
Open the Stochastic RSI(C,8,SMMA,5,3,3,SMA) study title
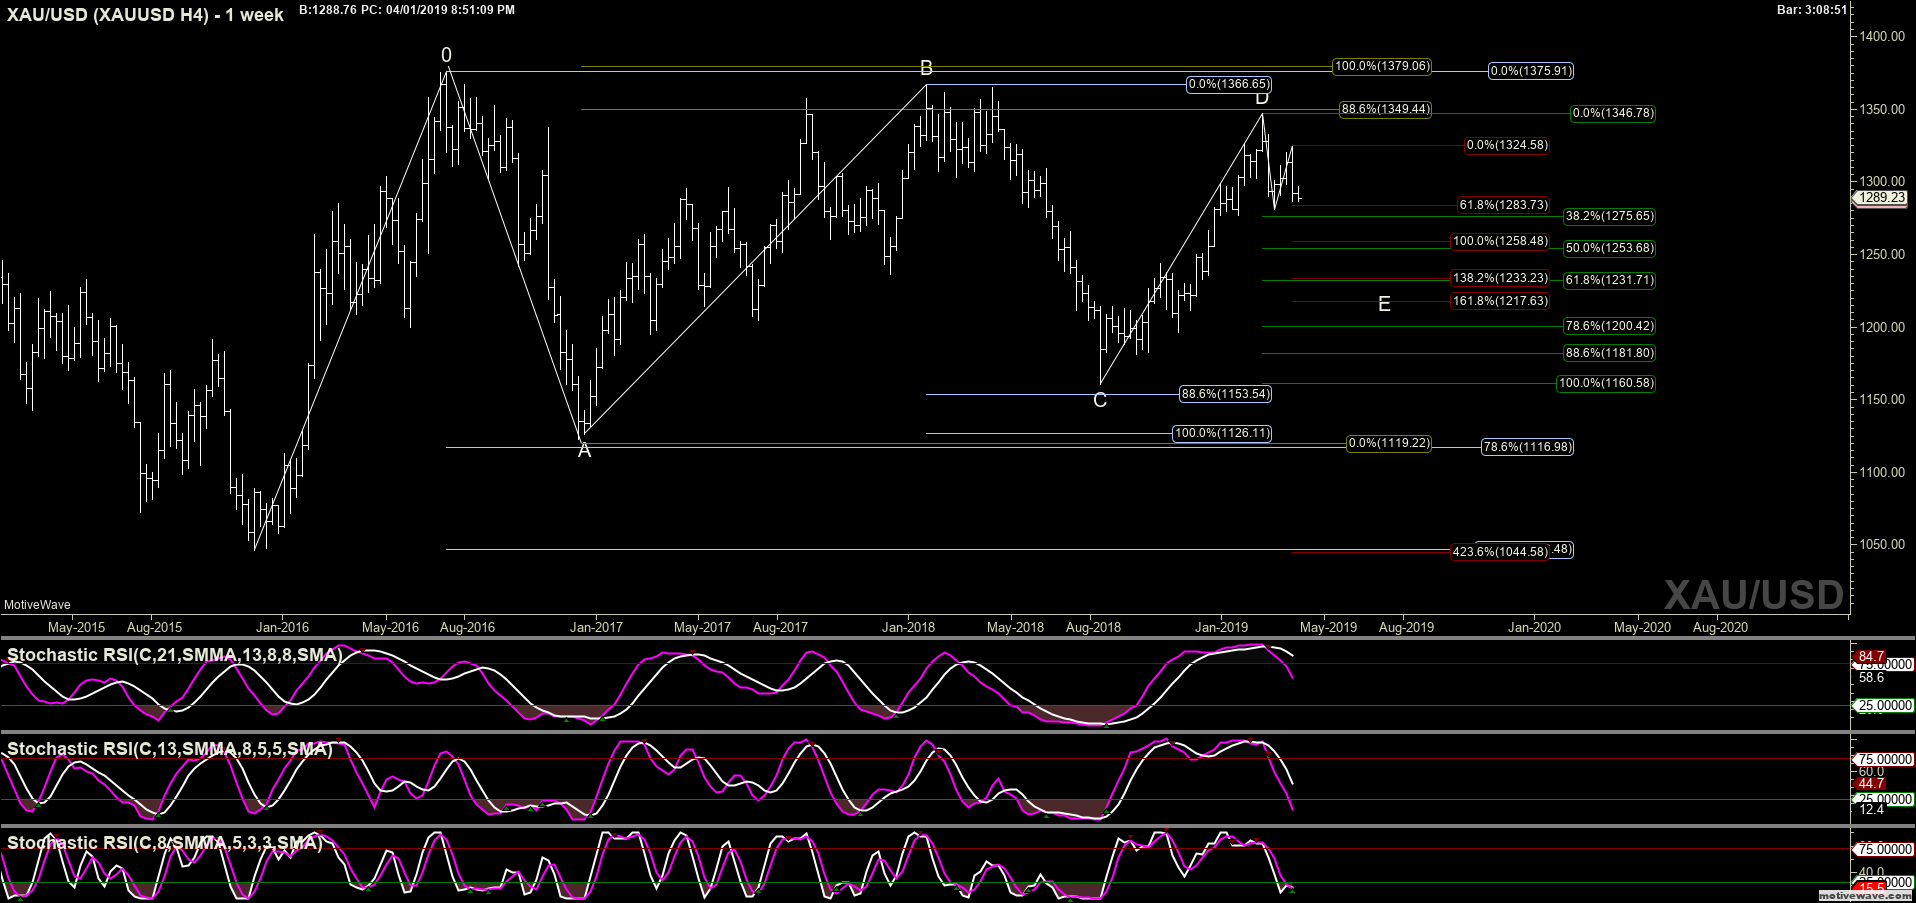164,843
